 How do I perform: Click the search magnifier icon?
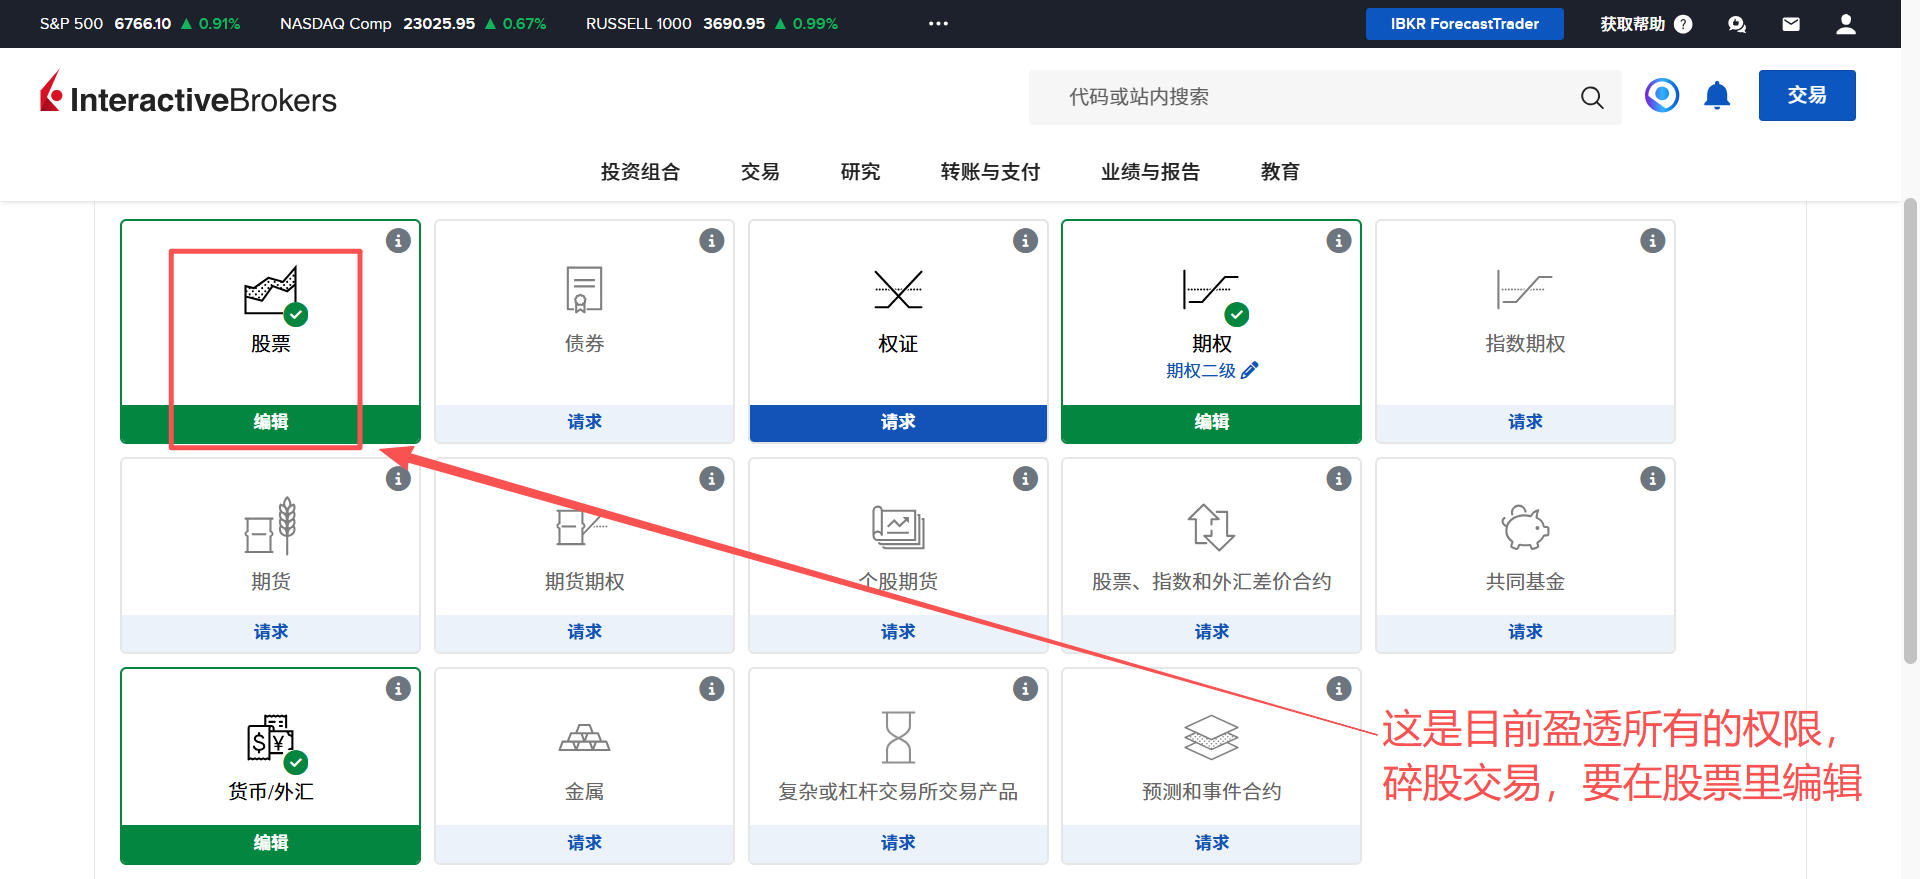click(x=1591, y=97)
